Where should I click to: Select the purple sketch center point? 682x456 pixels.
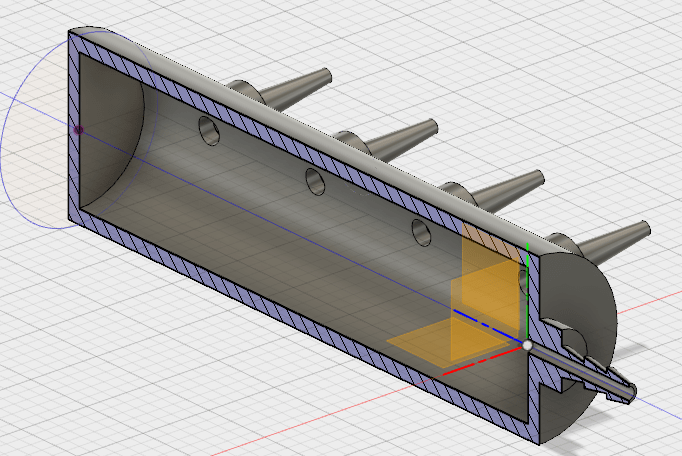point(79,130)
